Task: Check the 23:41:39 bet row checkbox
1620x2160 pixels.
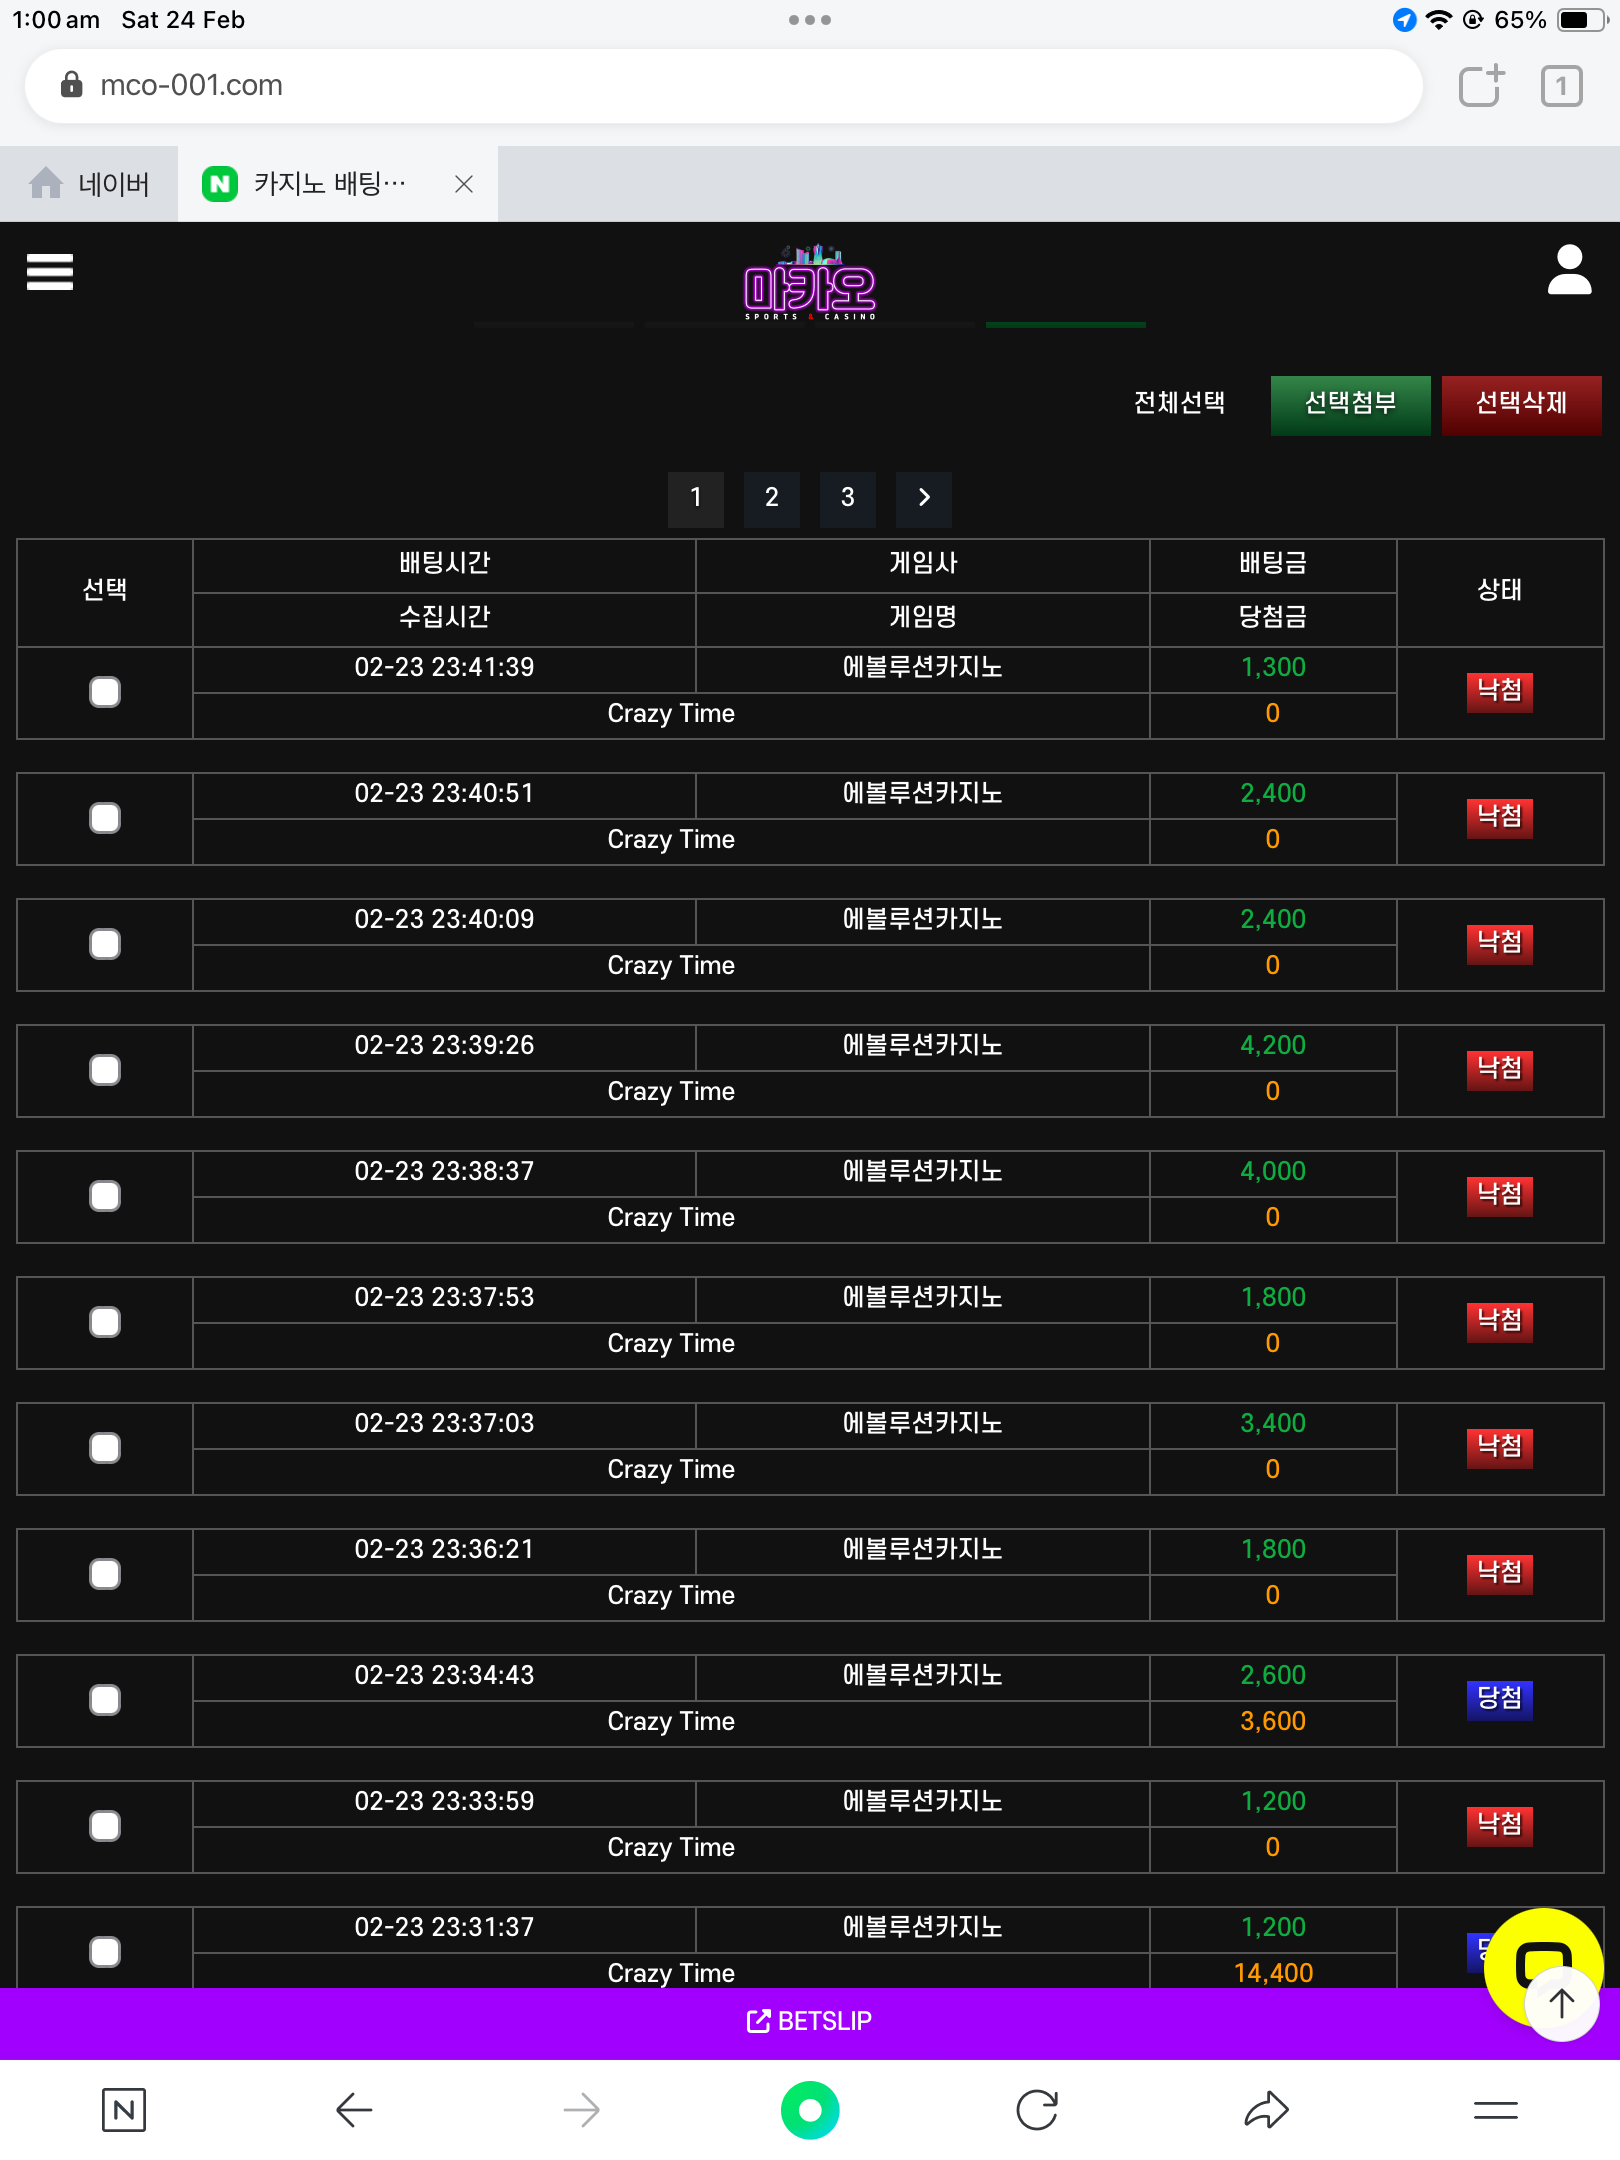Action: pyautogui.click(x=105, y=692)
